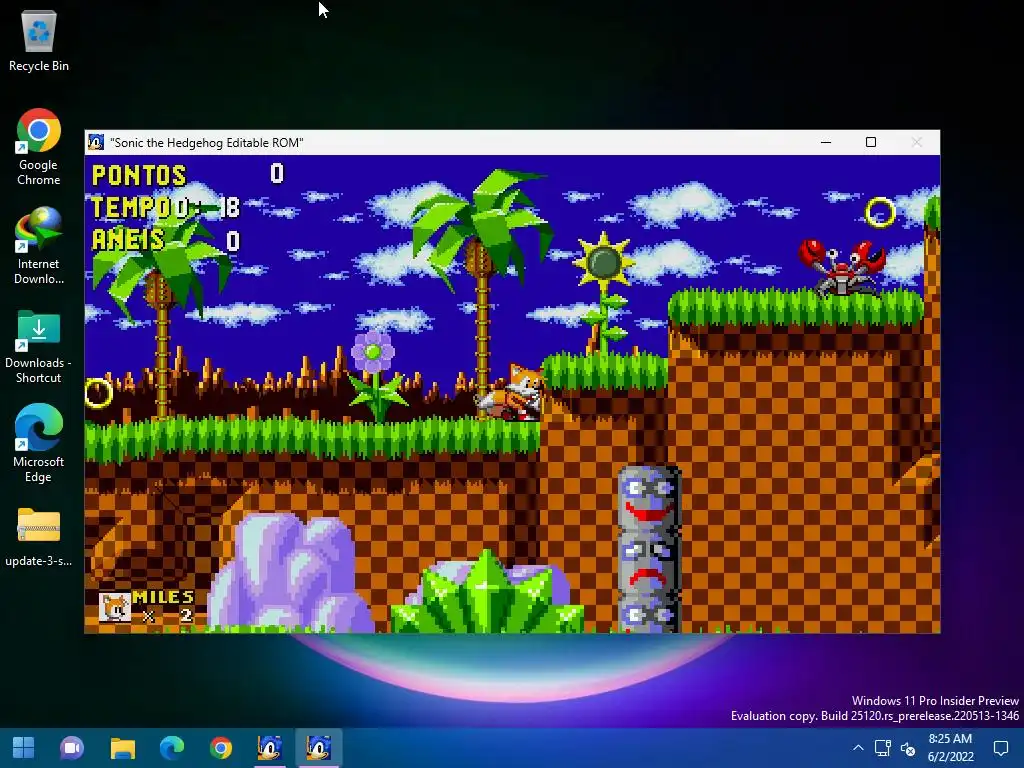The height and width of the screenshot is (768, 1024).
Task: Click the red Crabmeat enemy on the ledge
Action: [842, 266]
